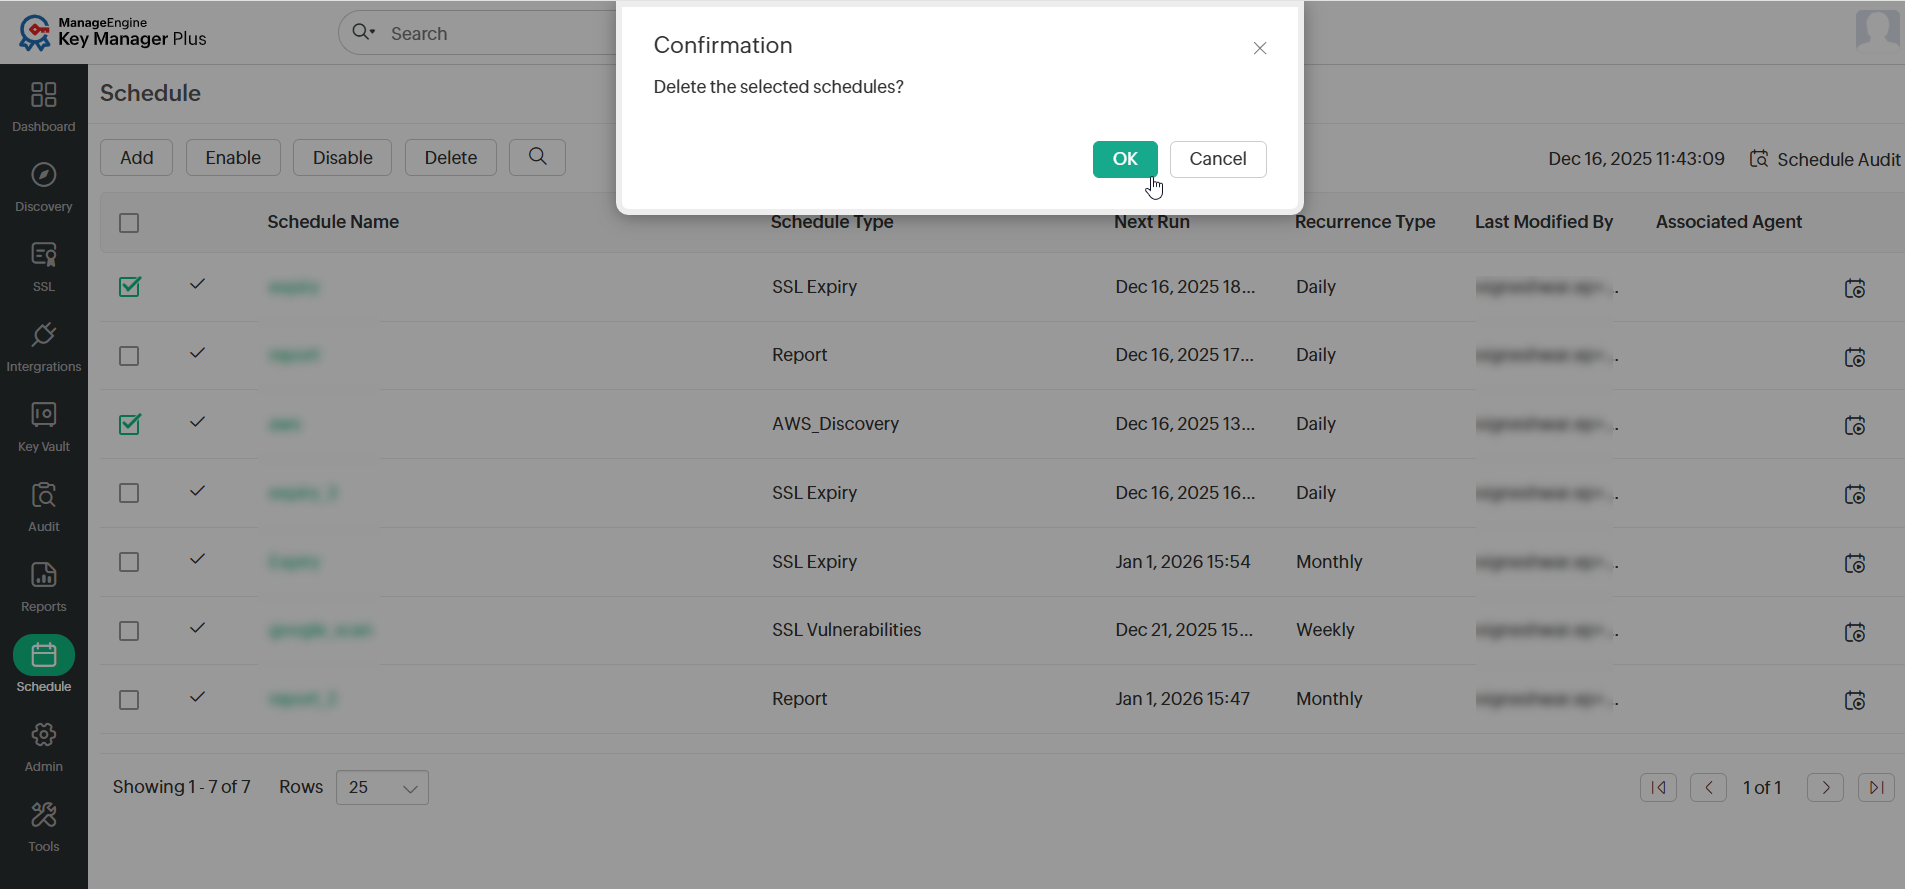Go to the last page
The height and width of the screenshot is (889, 1905).
click(x=1876, y=787)
